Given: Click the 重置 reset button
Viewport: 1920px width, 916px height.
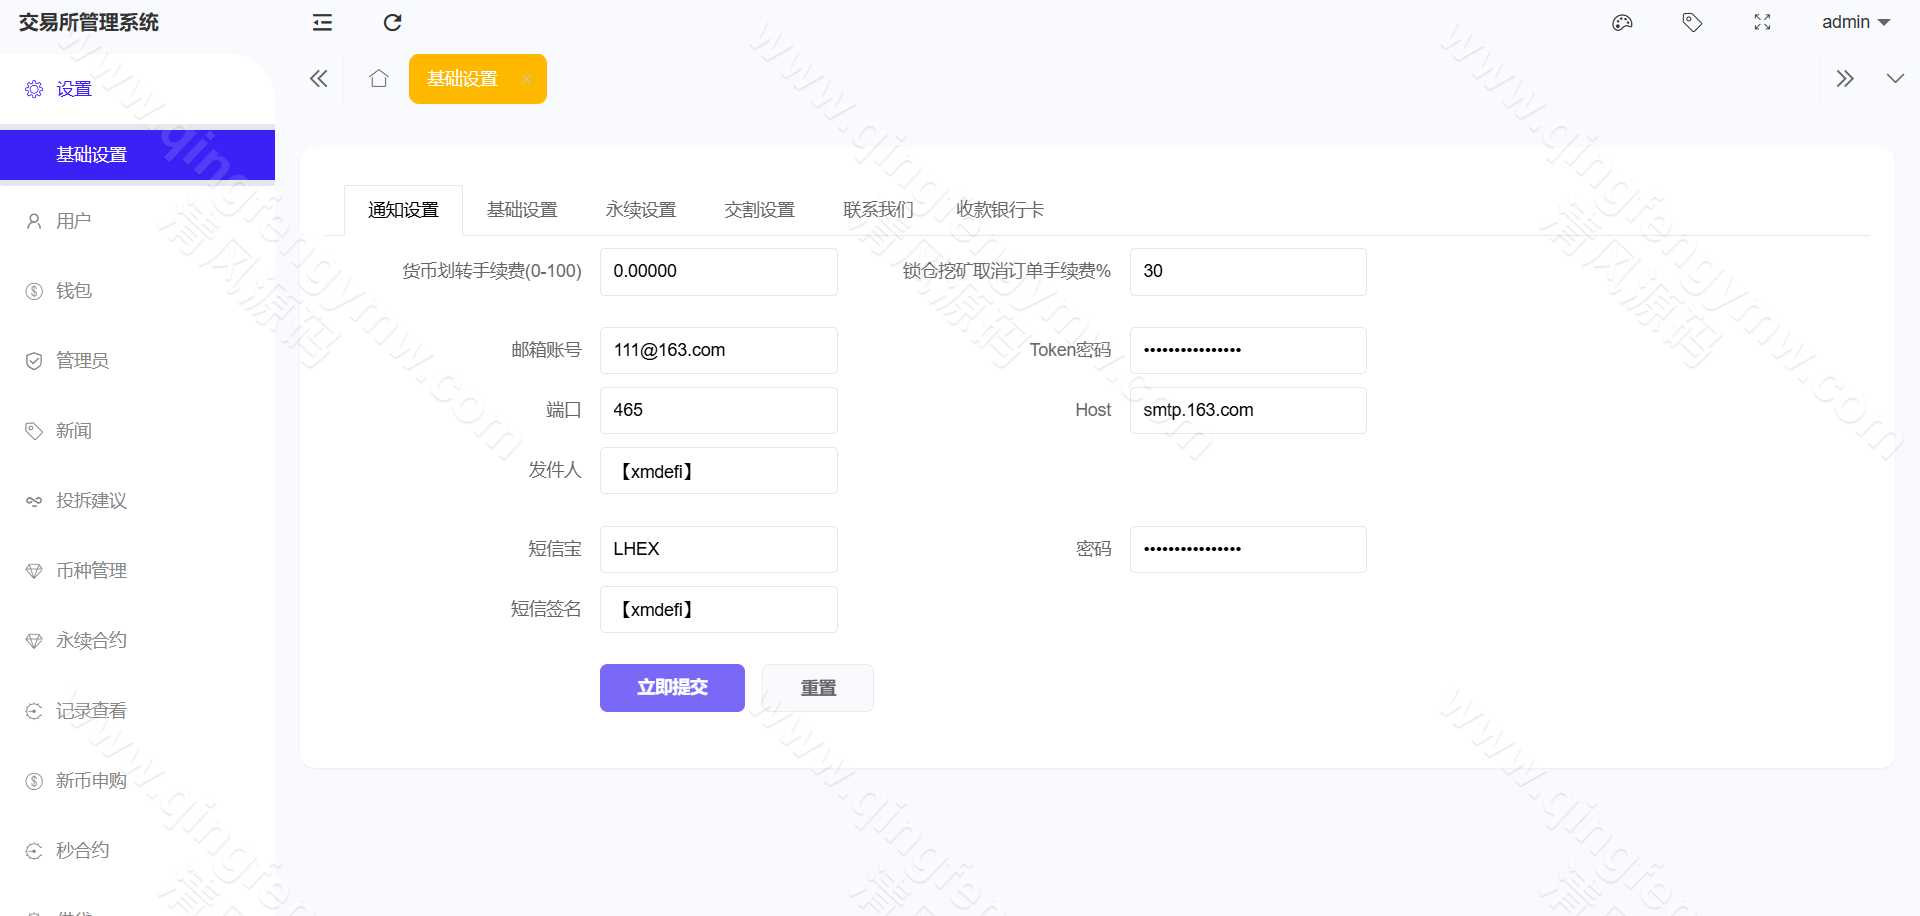Looking at the screenshot, I should (817, 687).
